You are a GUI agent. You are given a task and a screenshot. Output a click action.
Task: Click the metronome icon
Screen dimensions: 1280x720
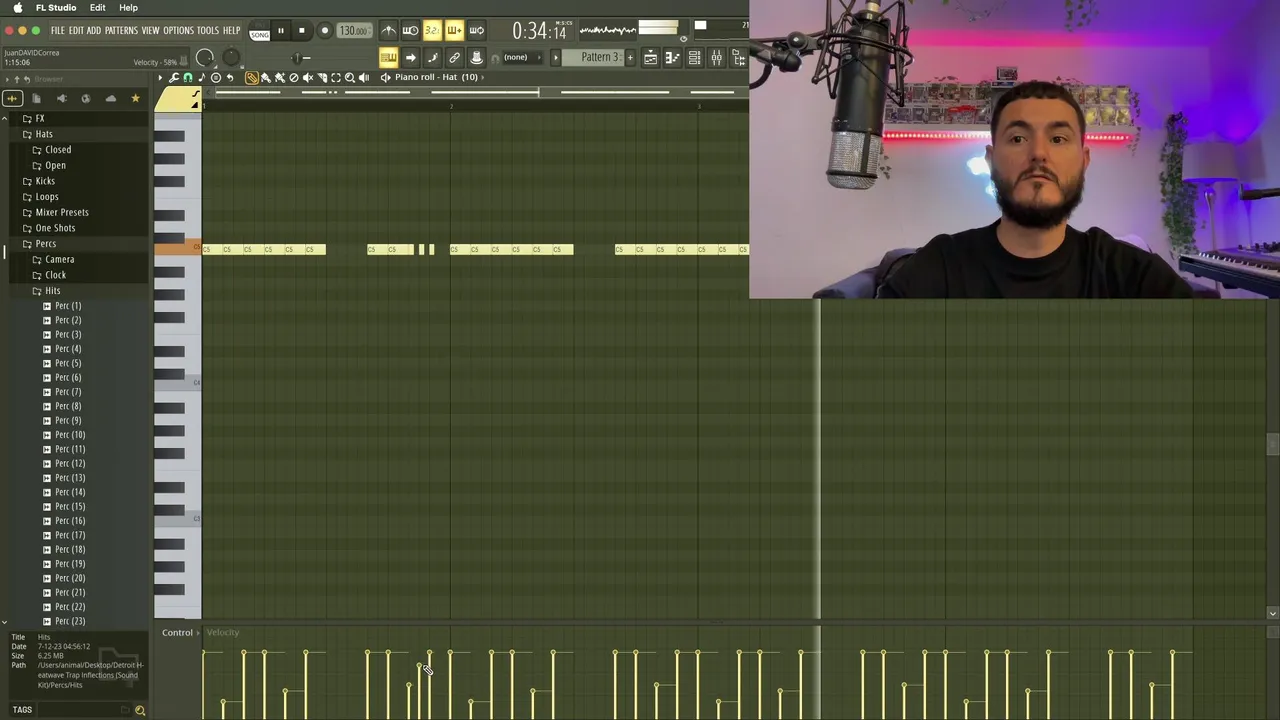coord(388,30)
